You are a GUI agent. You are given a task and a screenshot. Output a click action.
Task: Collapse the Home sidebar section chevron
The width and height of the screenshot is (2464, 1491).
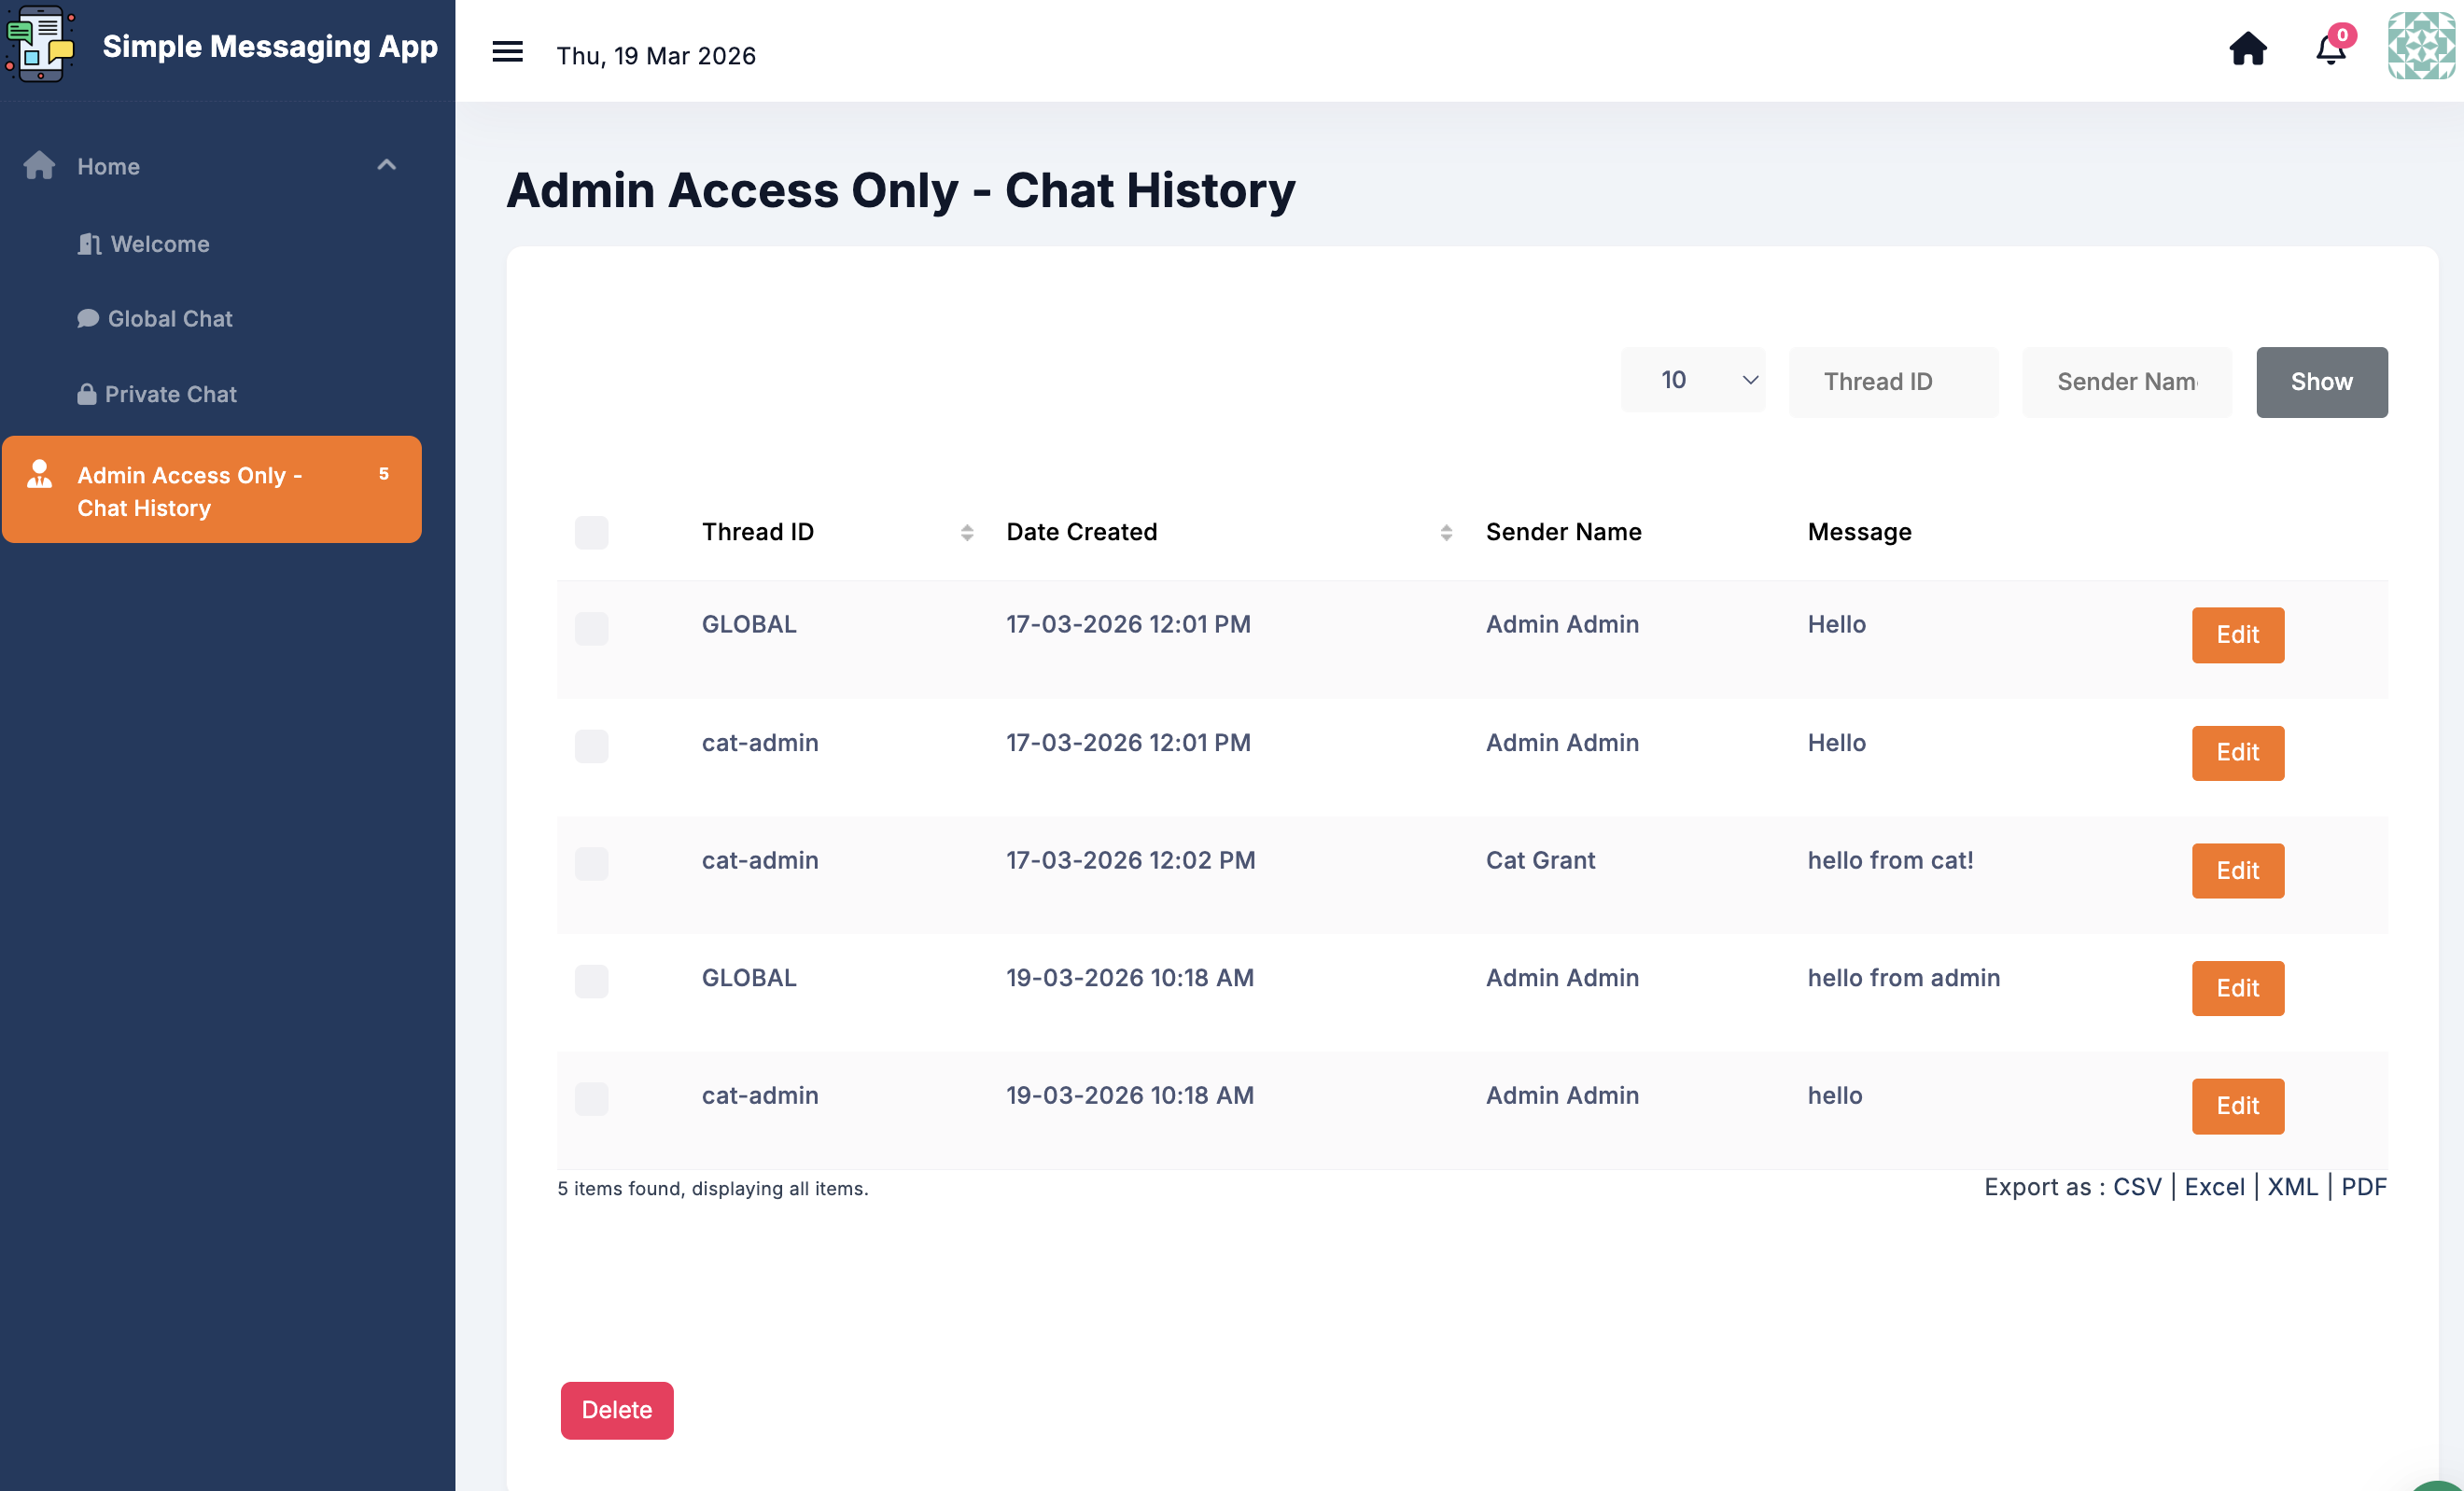(x=387, y=165)
